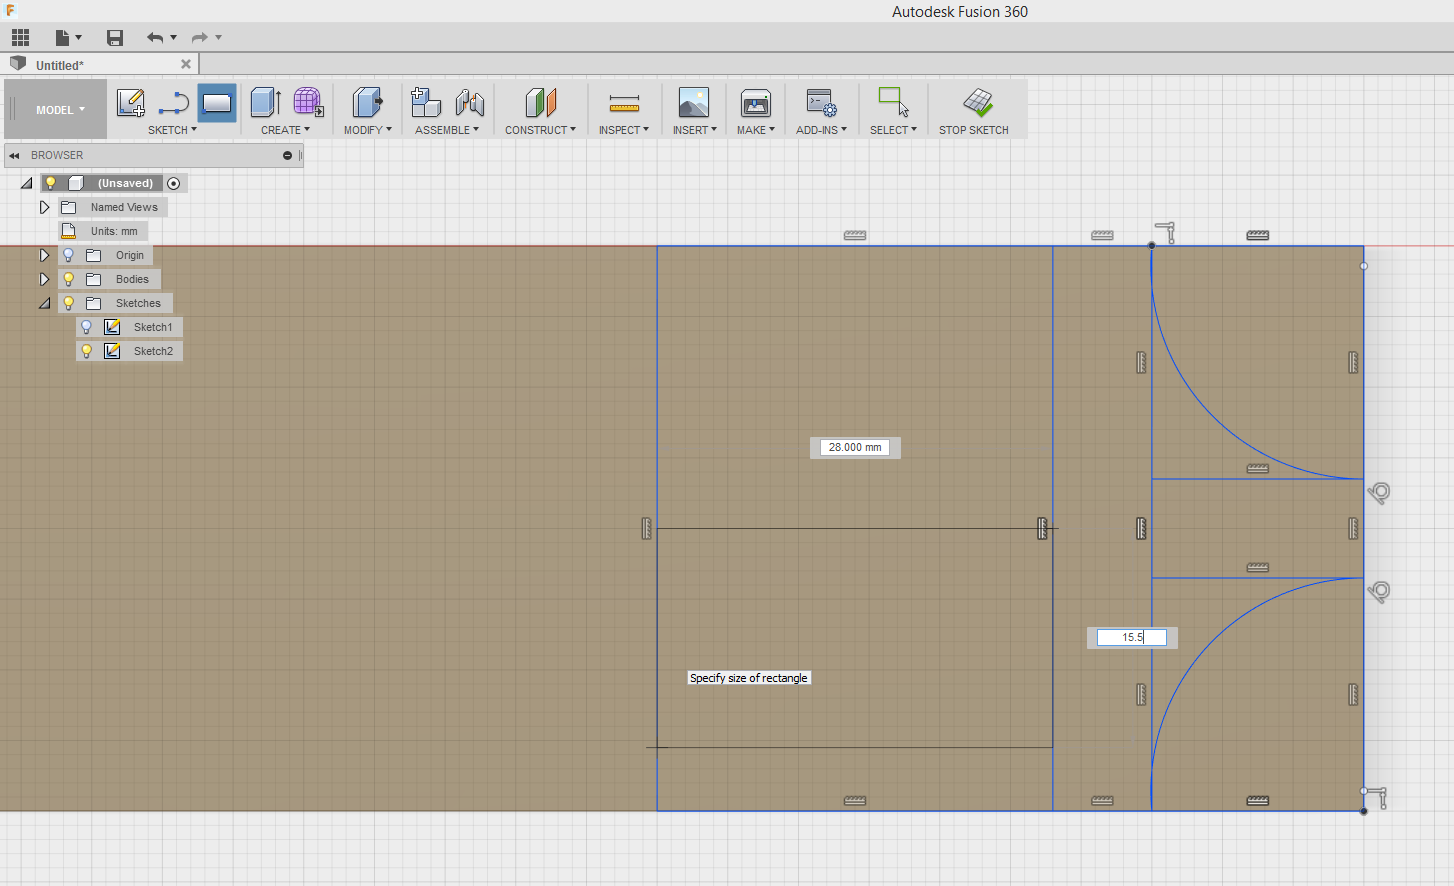
Task: Toggle visibility bulb of Sketches folder
Action: [69, 303]
